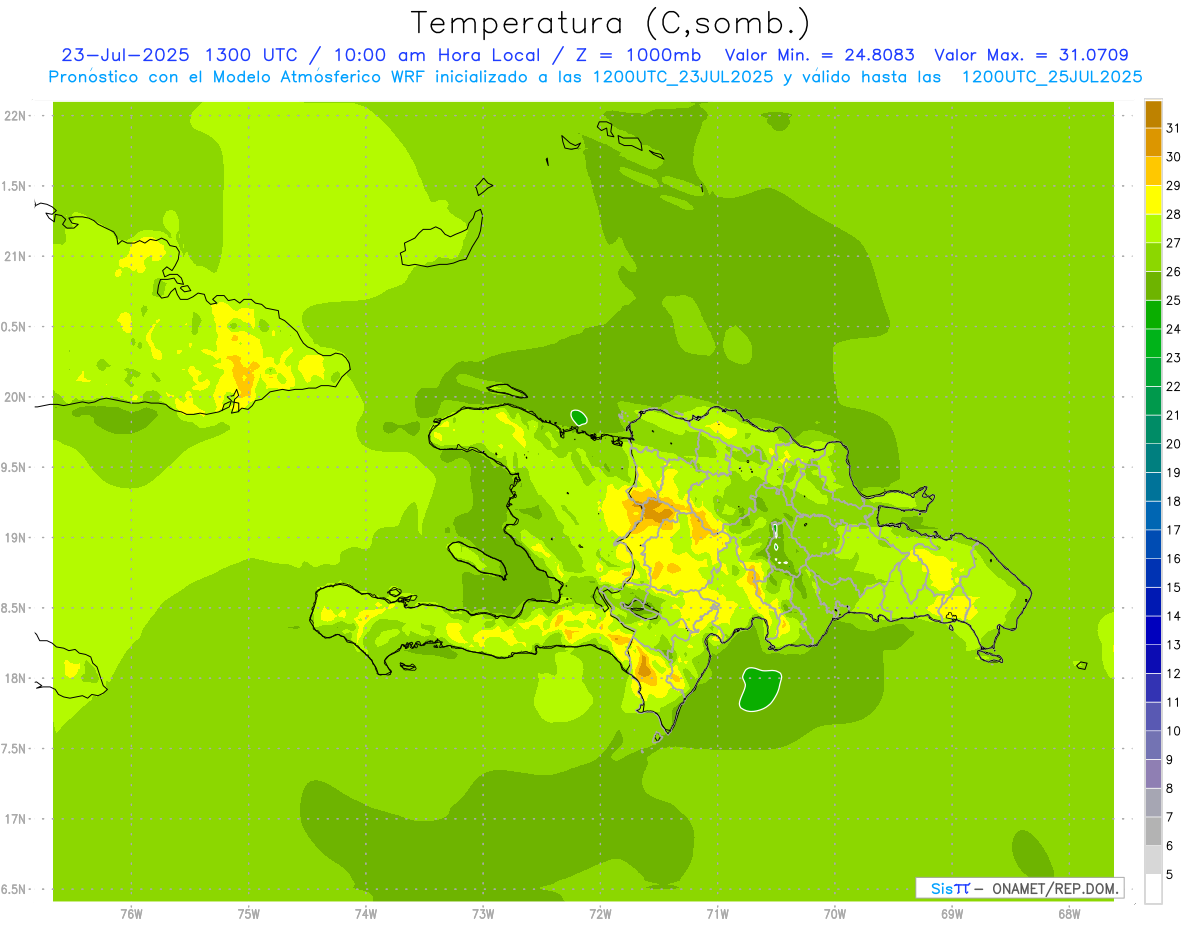This screenshot has height=927, width=1200.
Task: Click the '76W' longitude label
Action: [x=131, y=914]
